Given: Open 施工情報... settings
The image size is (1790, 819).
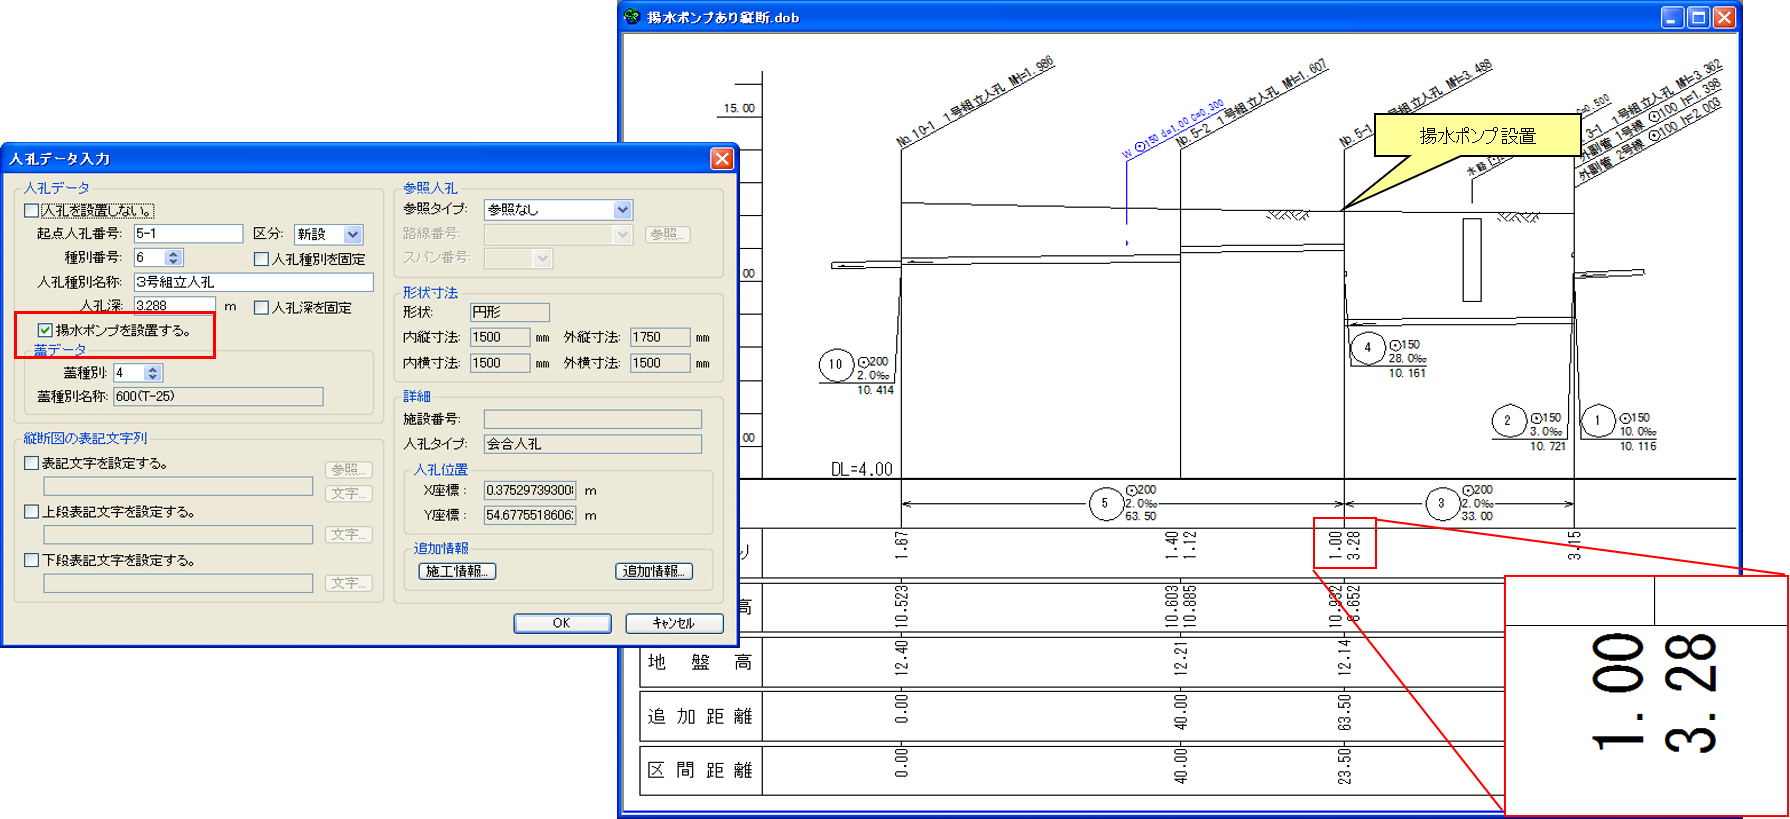Looking at the screenshot, I should coord(457,571).
